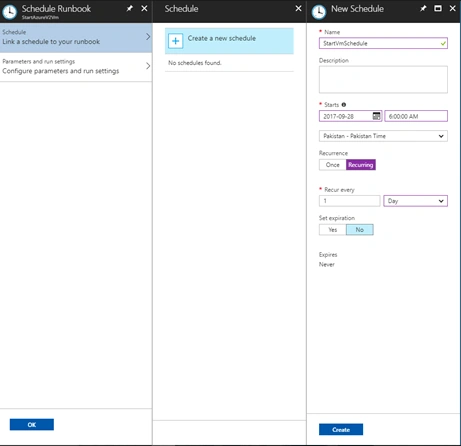Set expiration to Yes

coord(333,230)
